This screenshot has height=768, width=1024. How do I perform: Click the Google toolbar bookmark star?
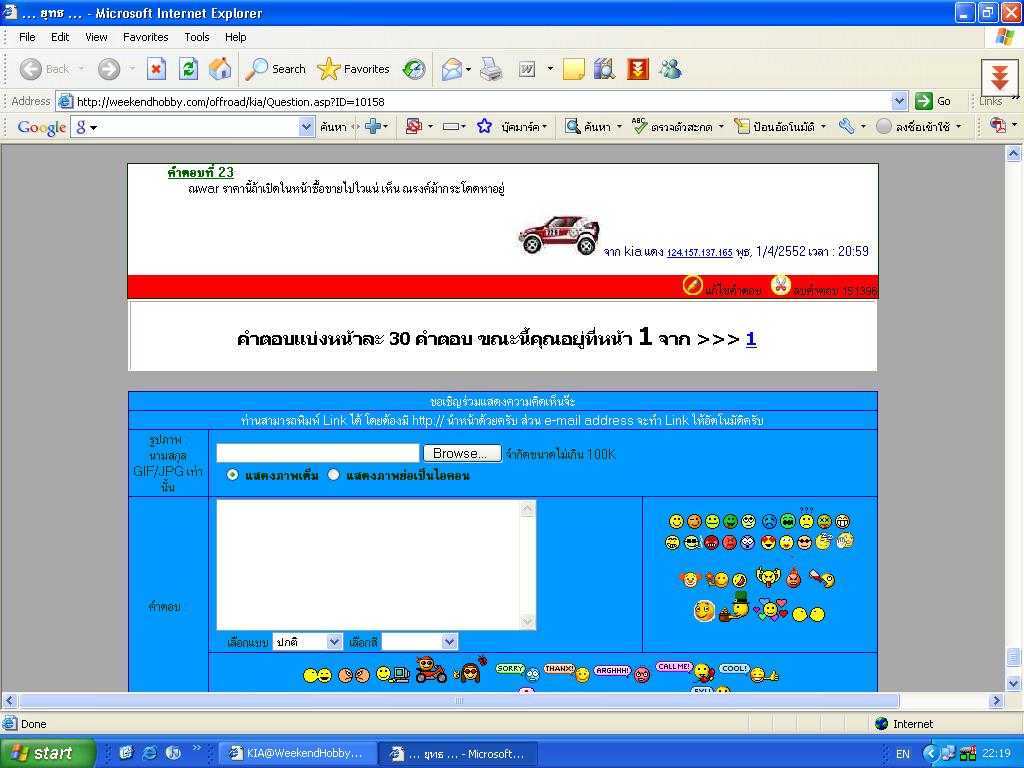click(485, 127)
